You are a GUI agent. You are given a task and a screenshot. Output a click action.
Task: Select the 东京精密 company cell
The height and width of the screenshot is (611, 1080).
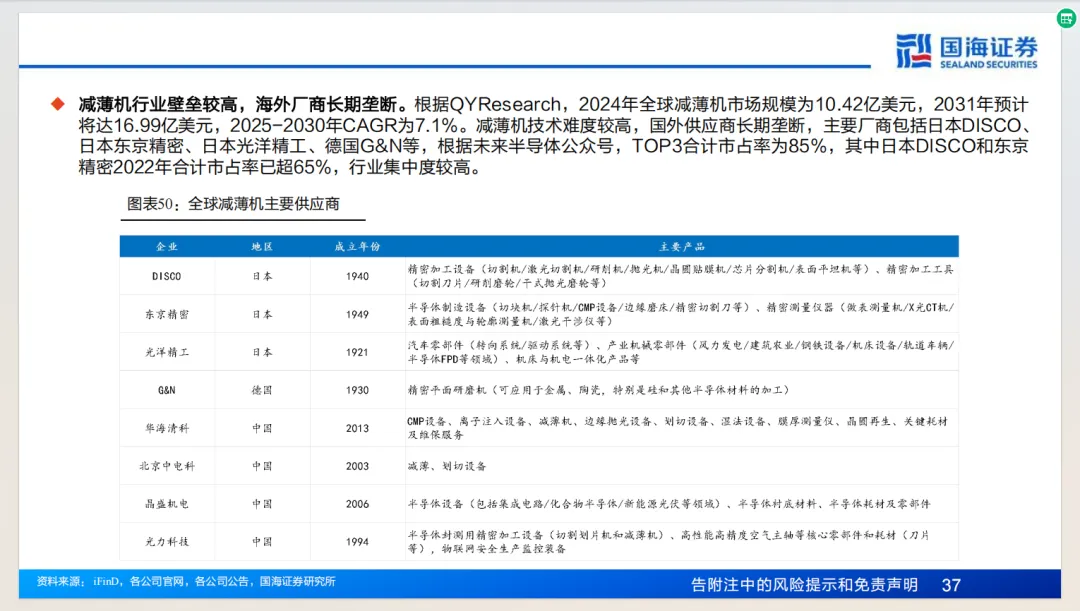click(167, 314)
